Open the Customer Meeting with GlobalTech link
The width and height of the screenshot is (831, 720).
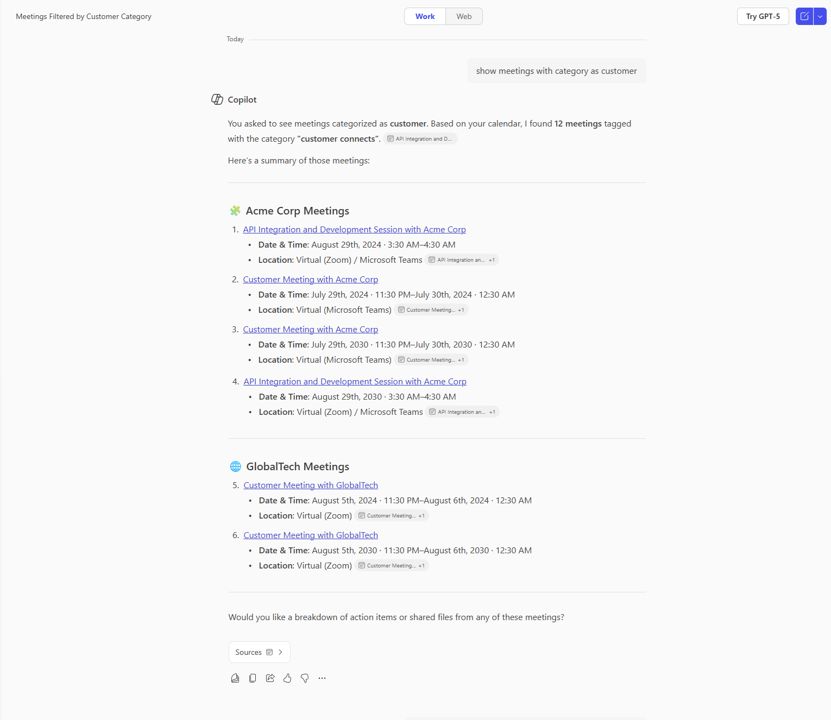310,484
